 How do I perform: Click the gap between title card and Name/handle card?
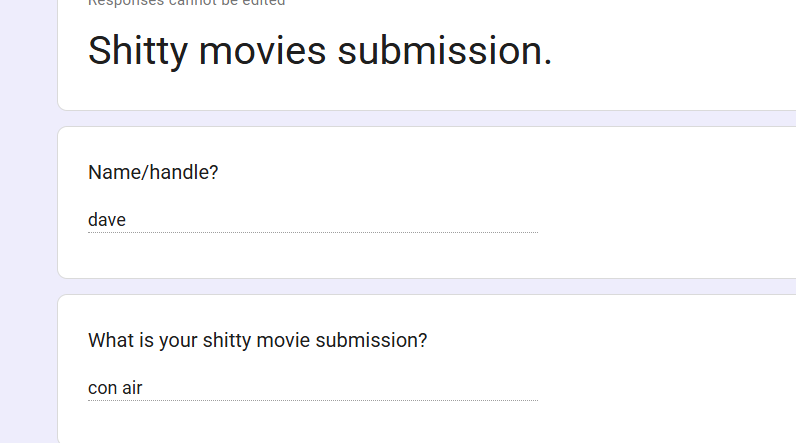click(x=426, y=118)
